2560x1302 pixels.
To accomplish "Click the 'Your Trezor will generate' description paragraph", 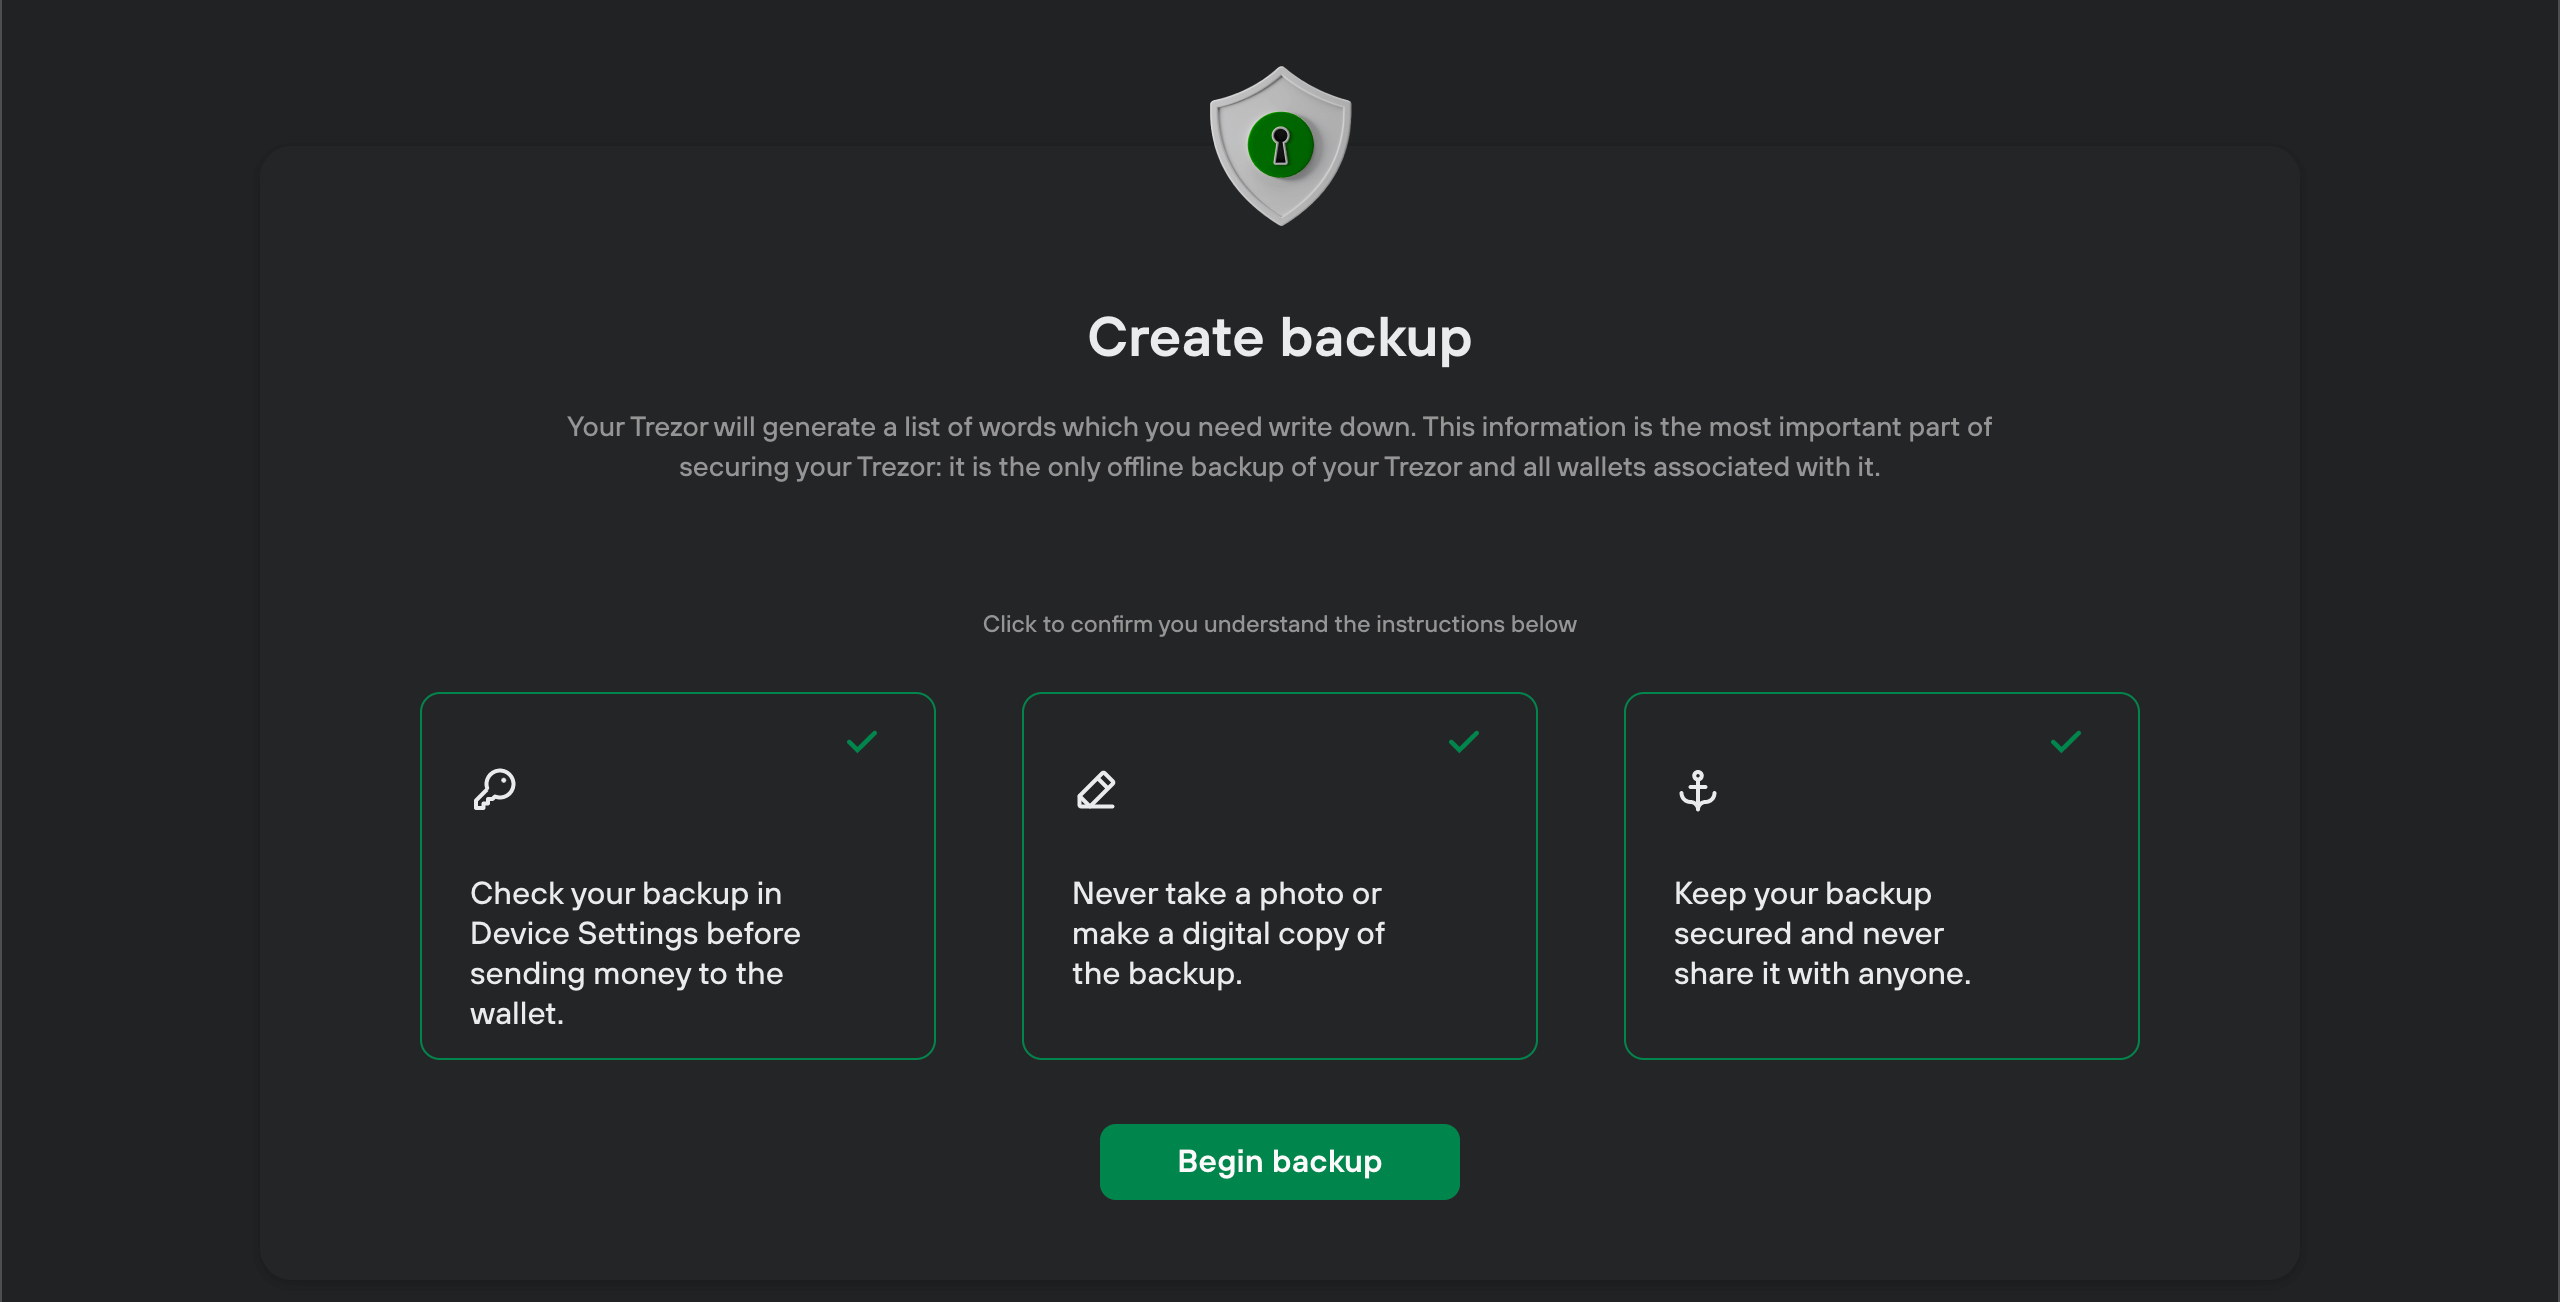I will coord(1280,447).
